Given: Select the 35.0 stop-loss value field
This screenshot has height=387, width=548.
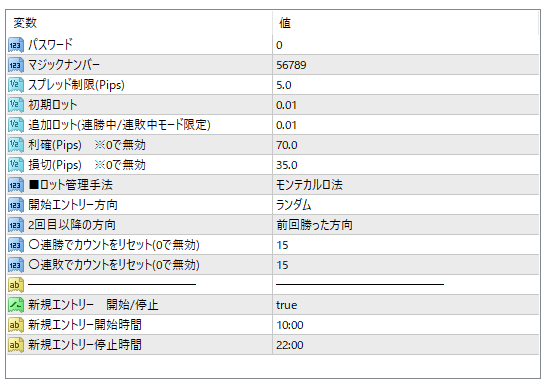Looking at the screenshot, I should pyautogui.click(x=405, y=165).
